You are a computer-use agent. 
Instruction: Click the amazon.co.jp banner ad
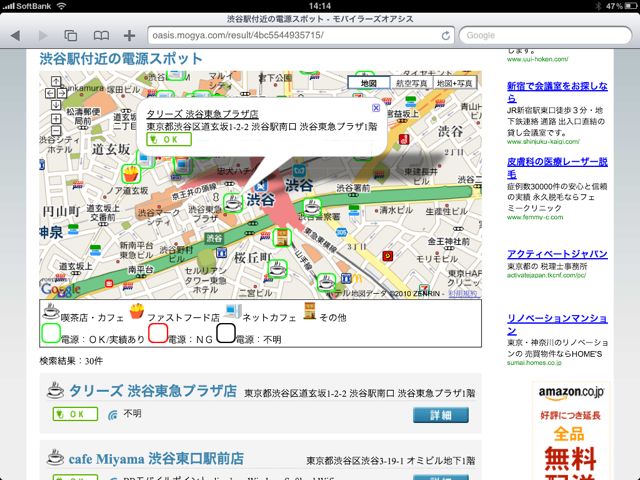[x=571, y=431]
